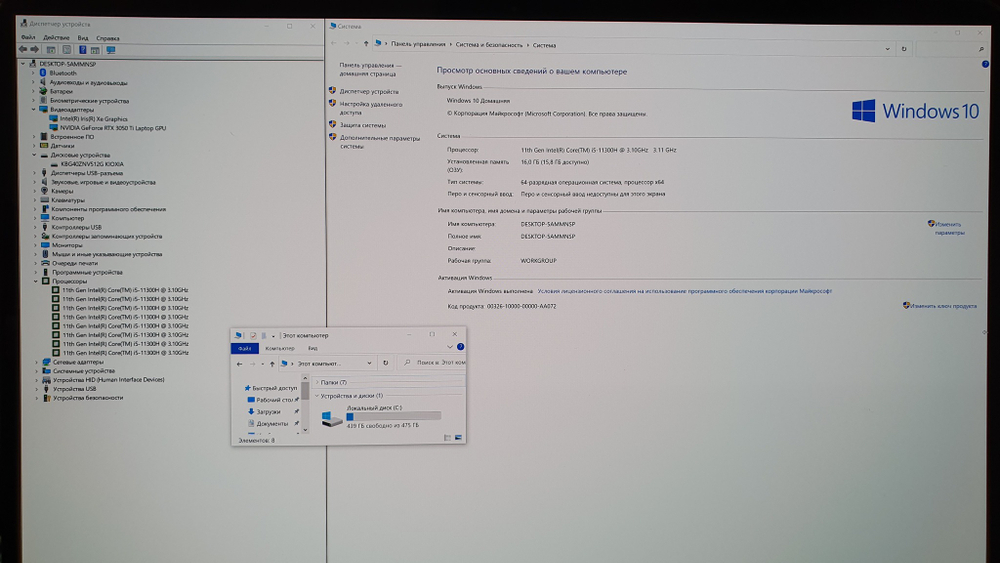The image size is (1000, 563).
Task: Click Панель управления in System breadcrumb
Action: pyautogui.click(x=418, y=45)
